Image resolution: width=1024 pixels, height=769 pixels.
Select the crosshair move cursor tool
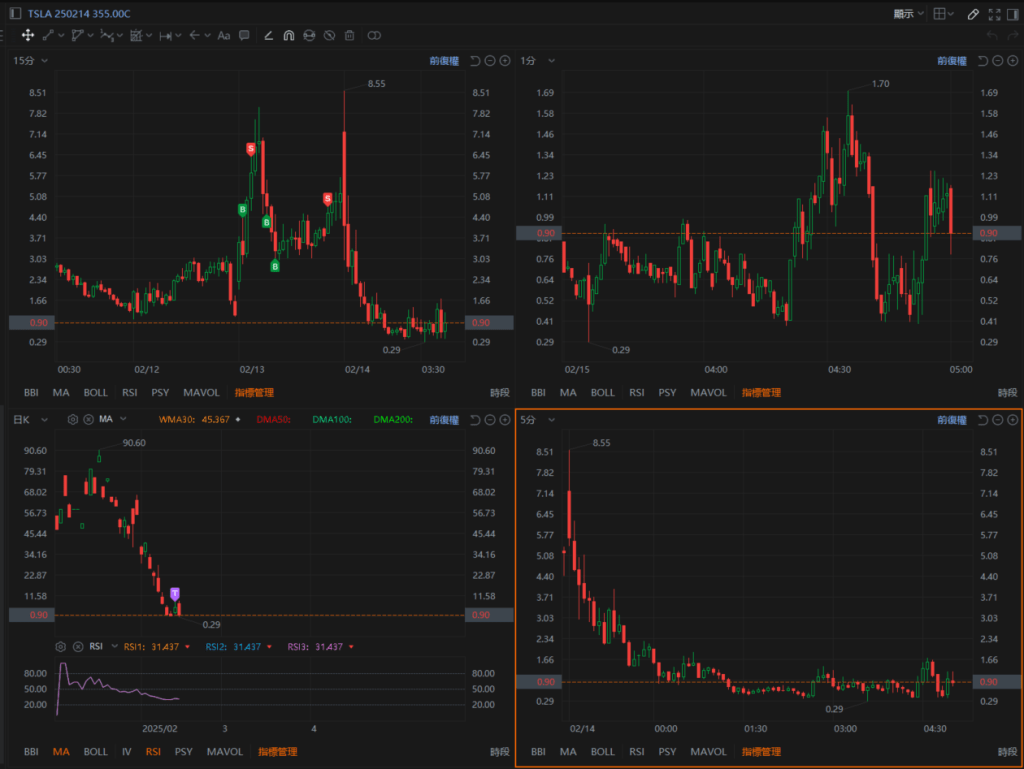(28, 35)
